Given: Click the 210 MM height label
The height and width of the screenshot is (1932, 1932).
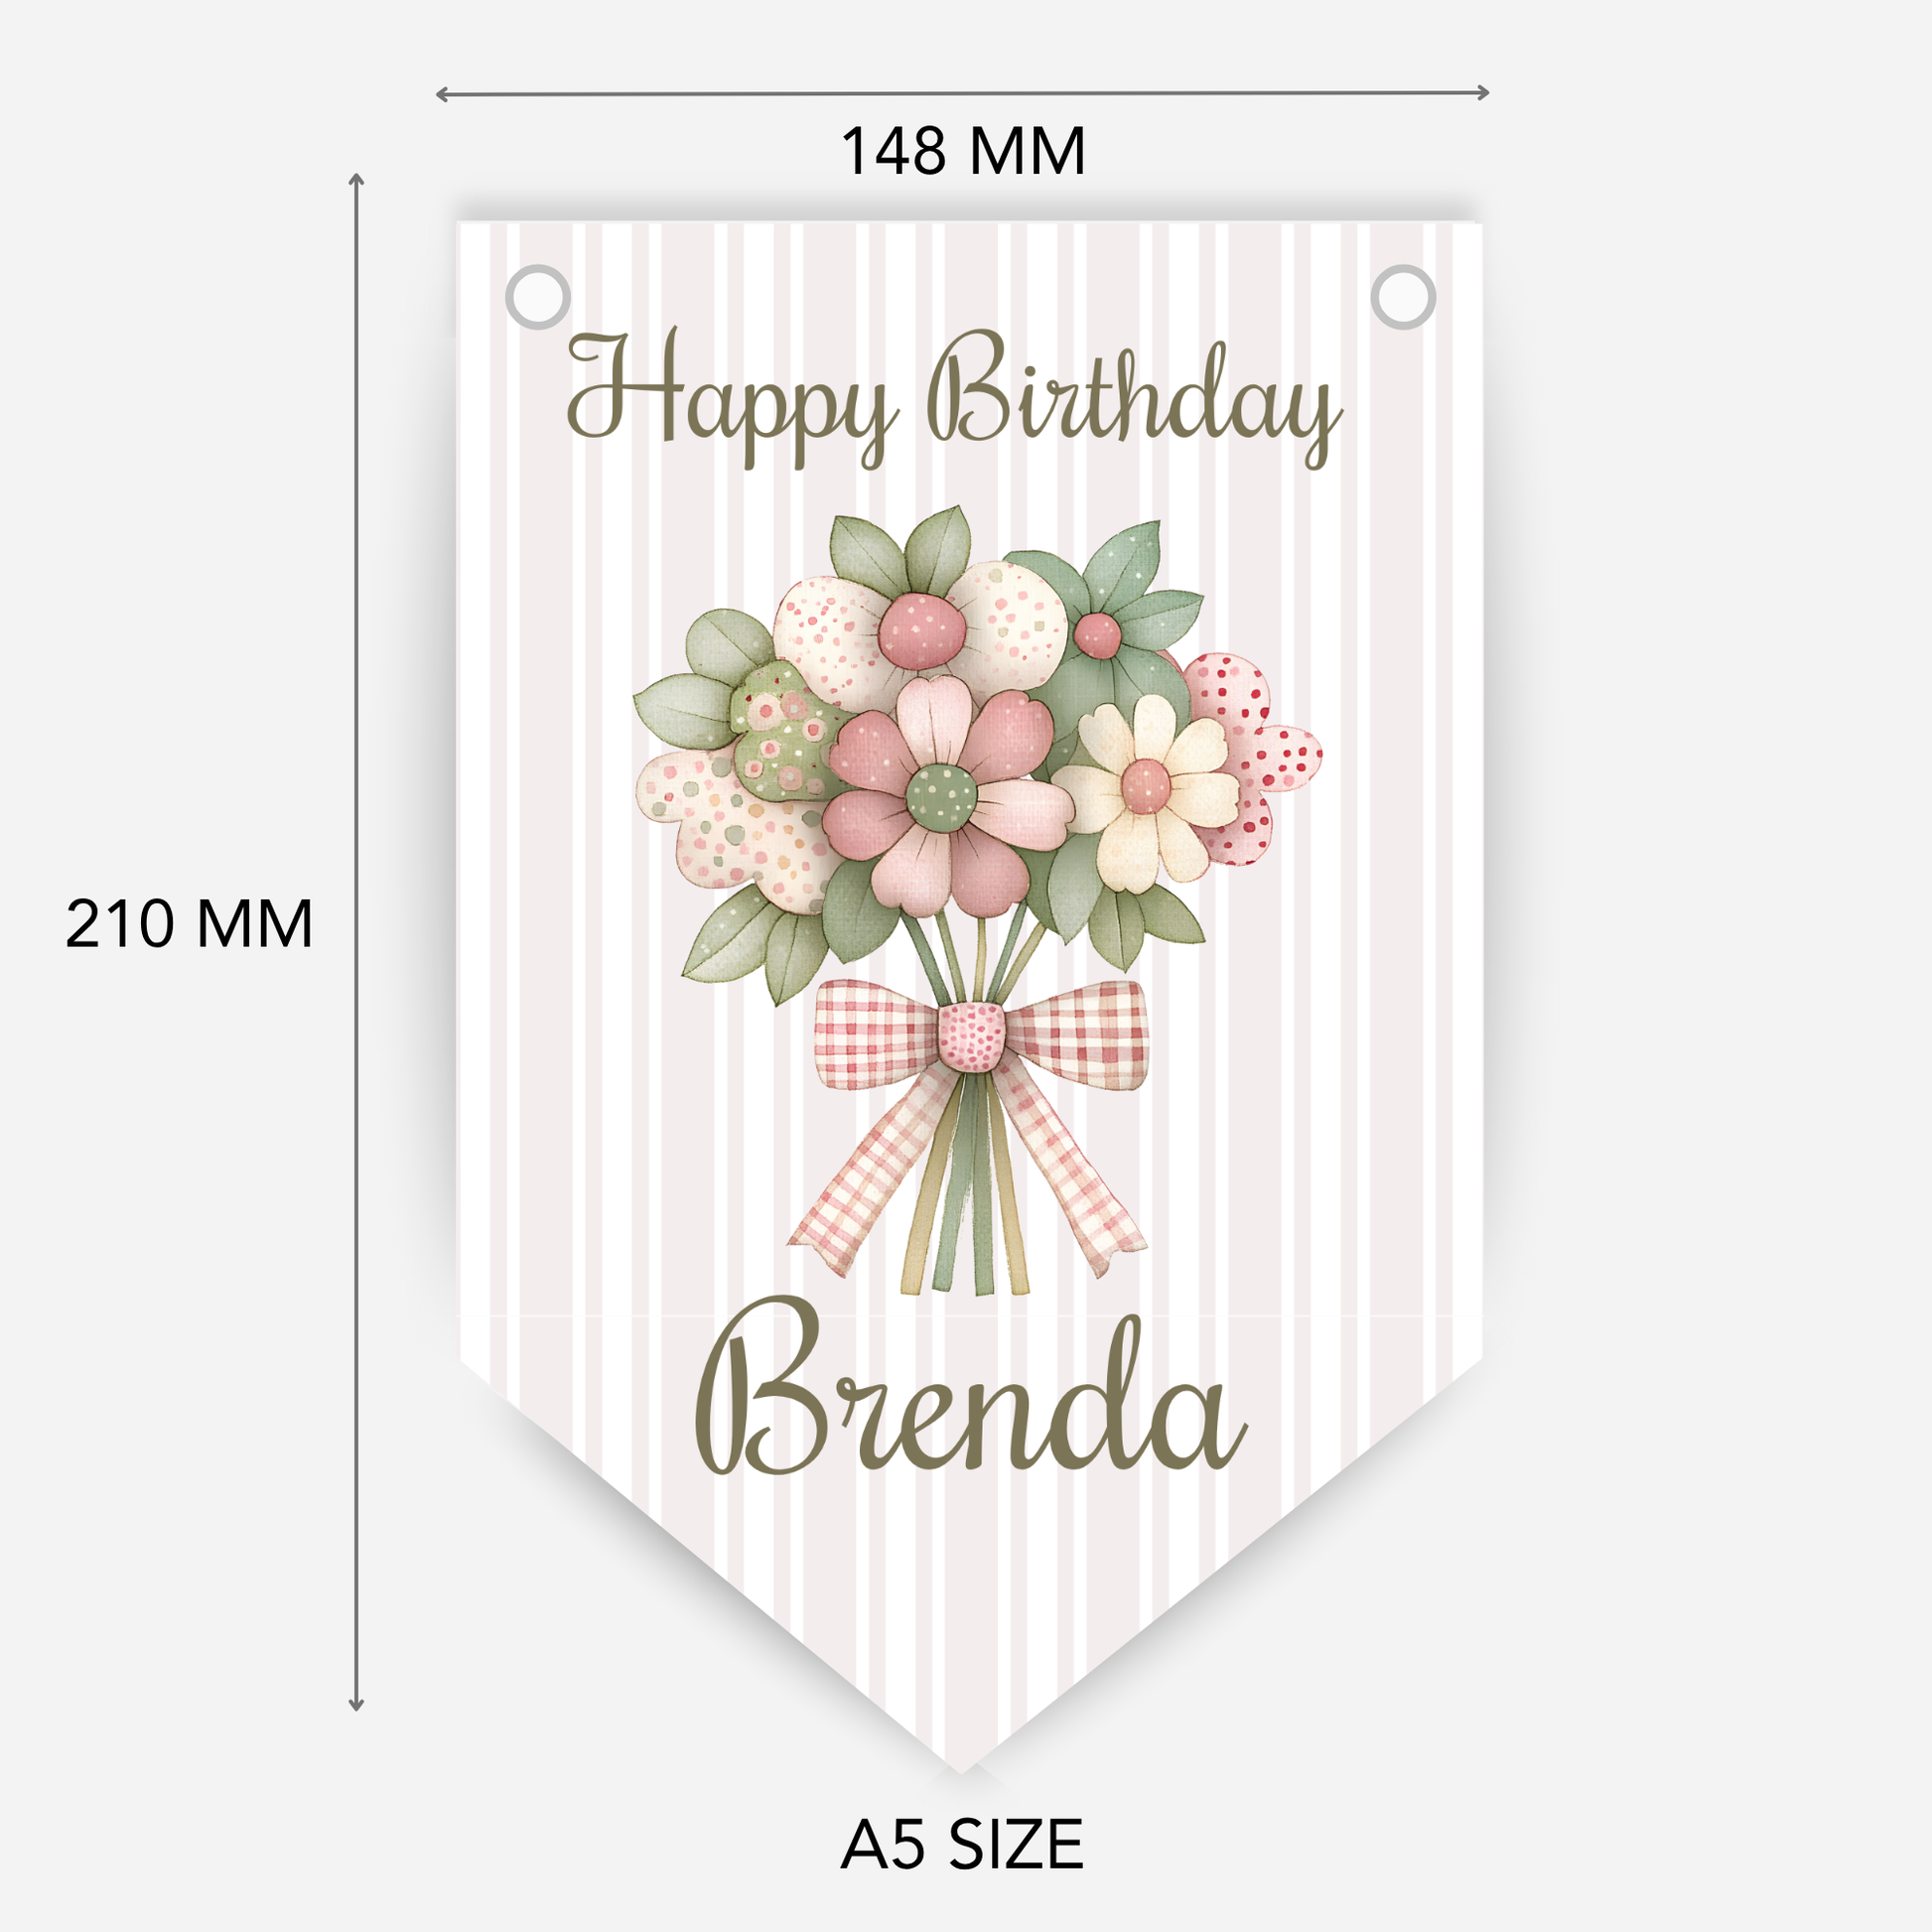Looking at the screenshot, I should [189, 923].
